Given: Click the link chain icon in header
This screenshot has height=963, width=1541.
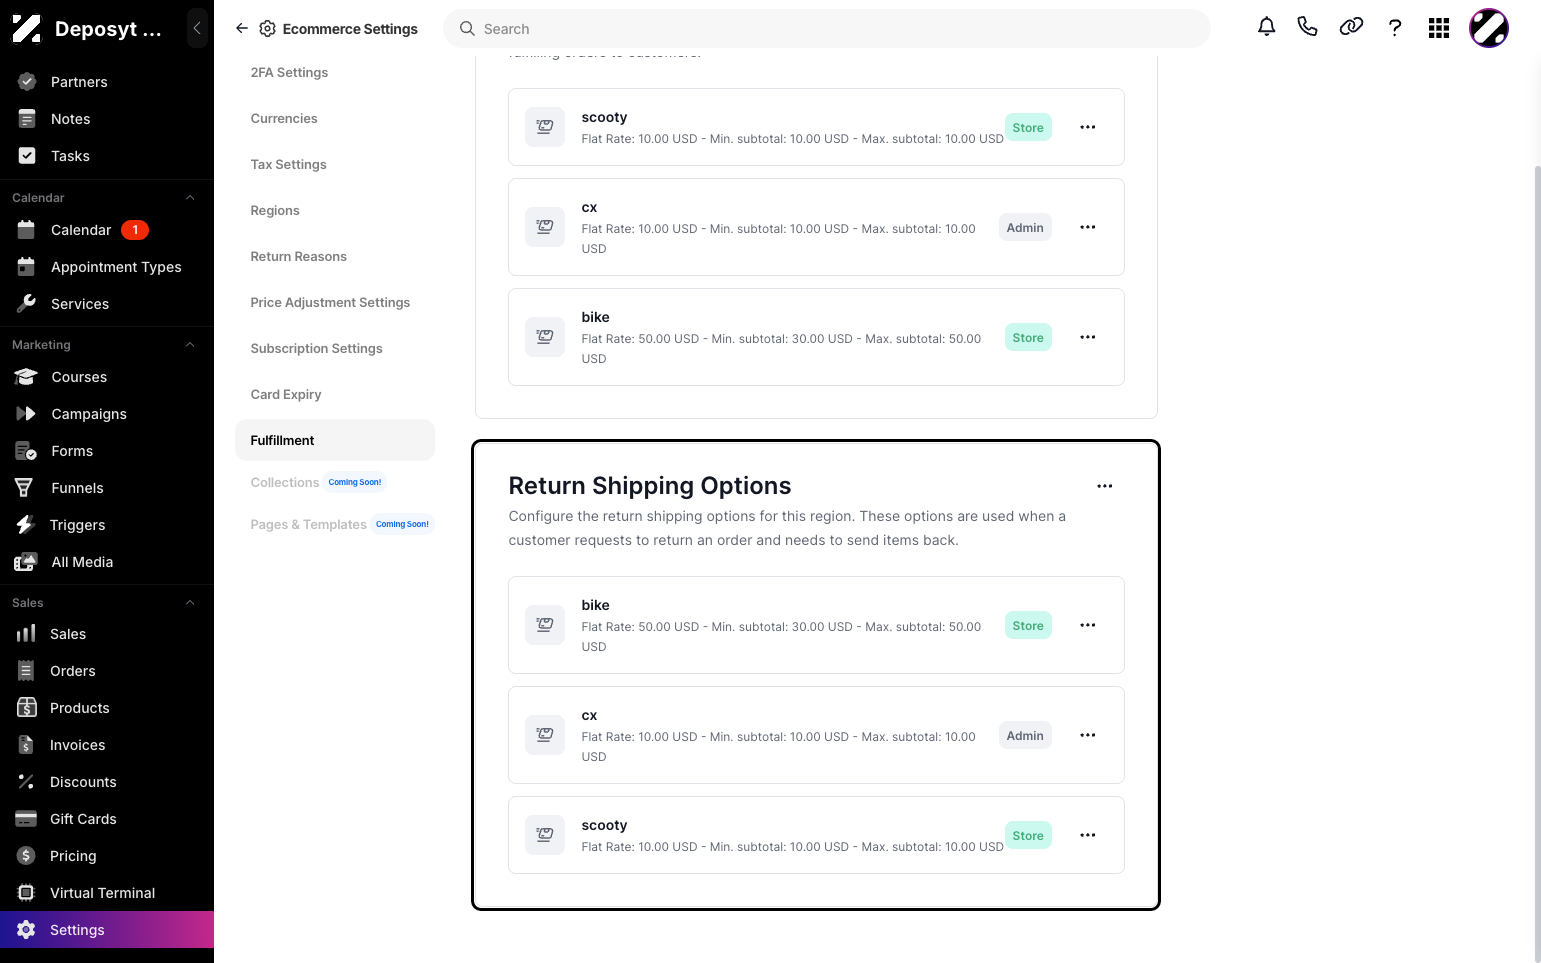Looking at the screenshot, I should coord(1351,28).
